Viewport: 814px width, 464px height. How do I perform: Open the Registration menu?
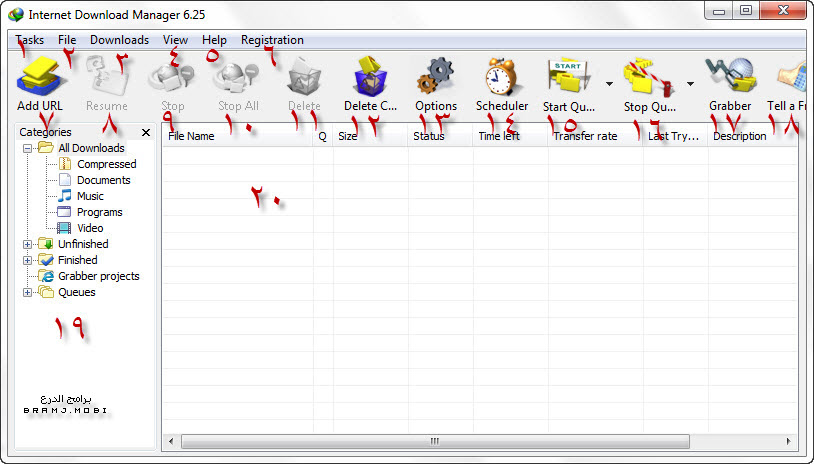click(x=272, y=40)
